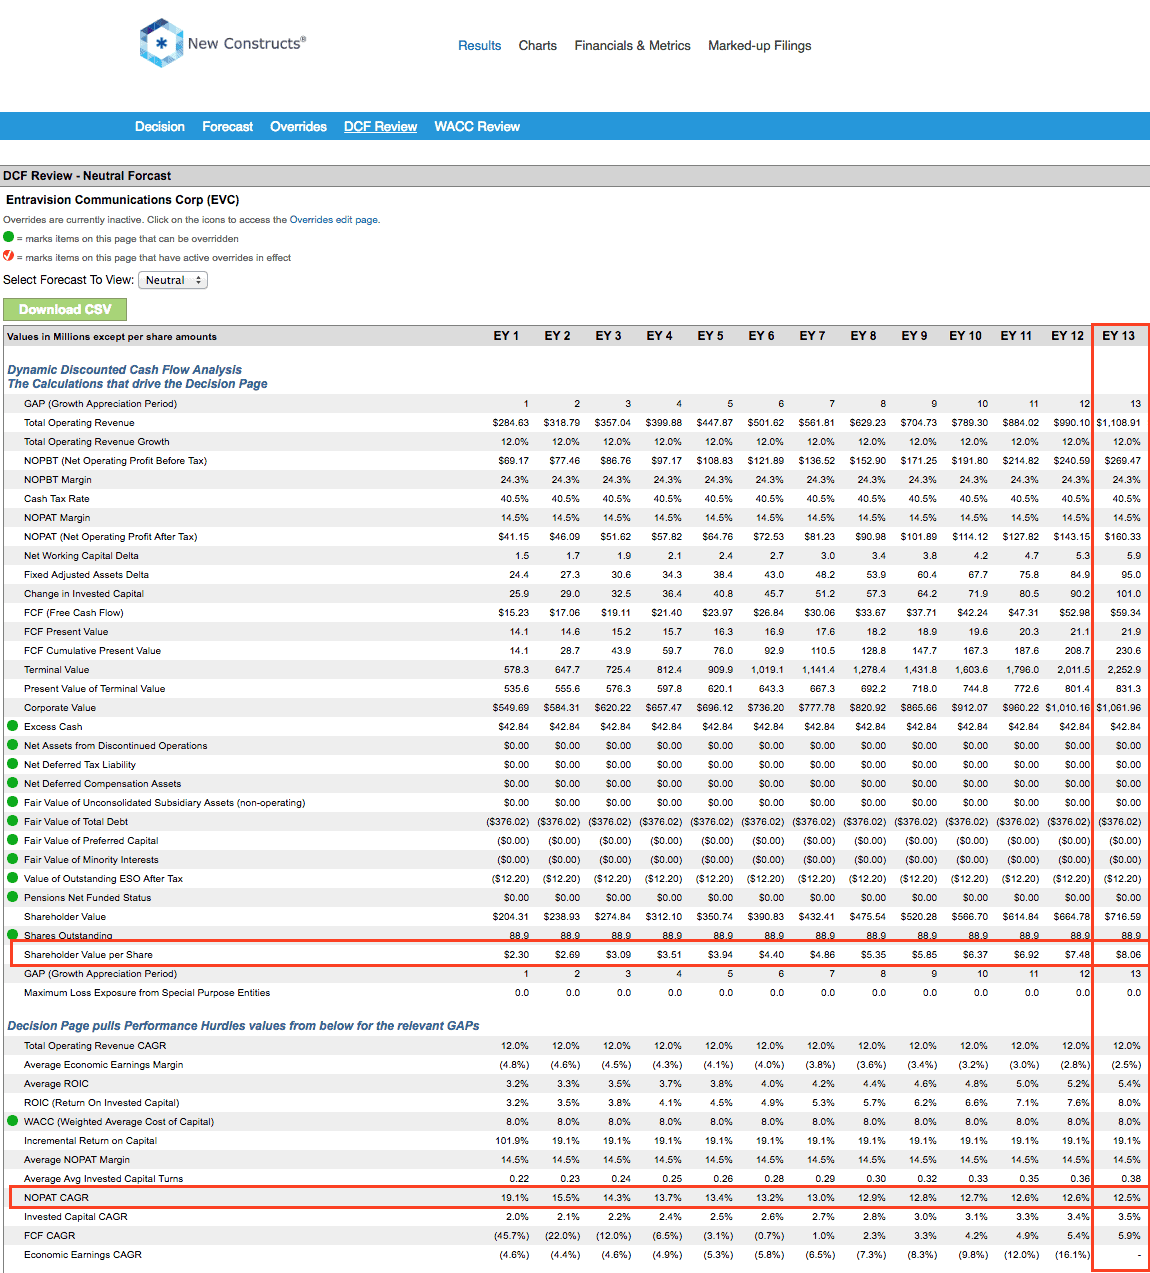Click the Entravision Communications Corp (EVC) heading
This screenshot has width=1150, height=1273.
123,200
